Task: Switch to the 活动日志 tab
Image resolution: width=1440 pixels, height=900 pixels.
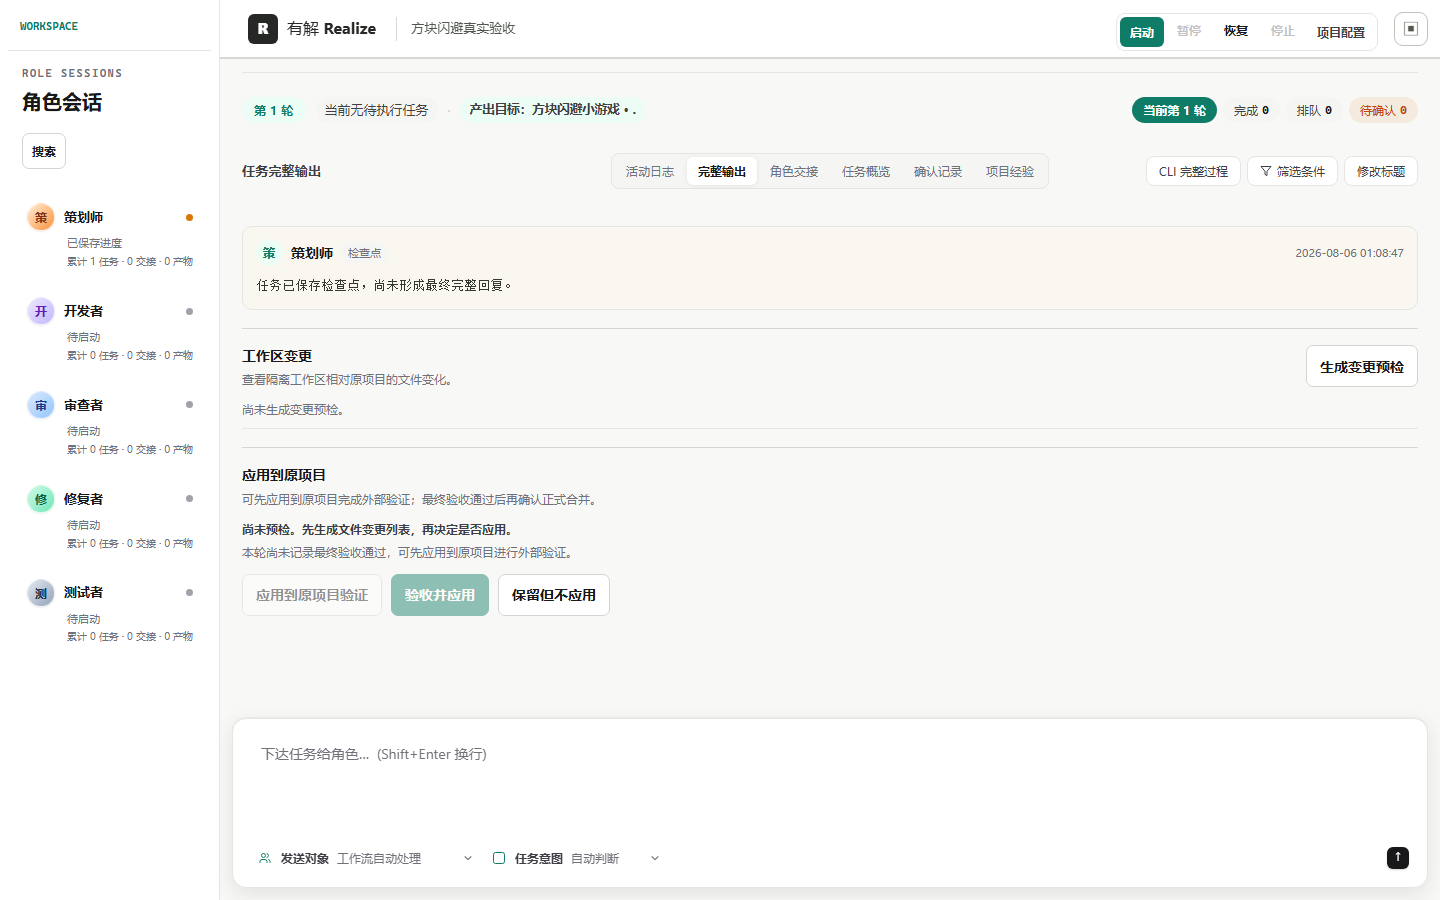Action: [x=650, y=171]
